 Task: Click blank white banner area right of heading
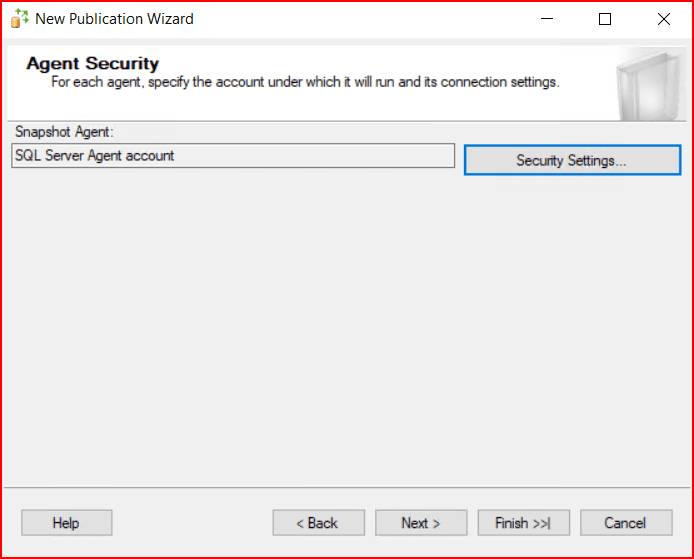point(400,62)
